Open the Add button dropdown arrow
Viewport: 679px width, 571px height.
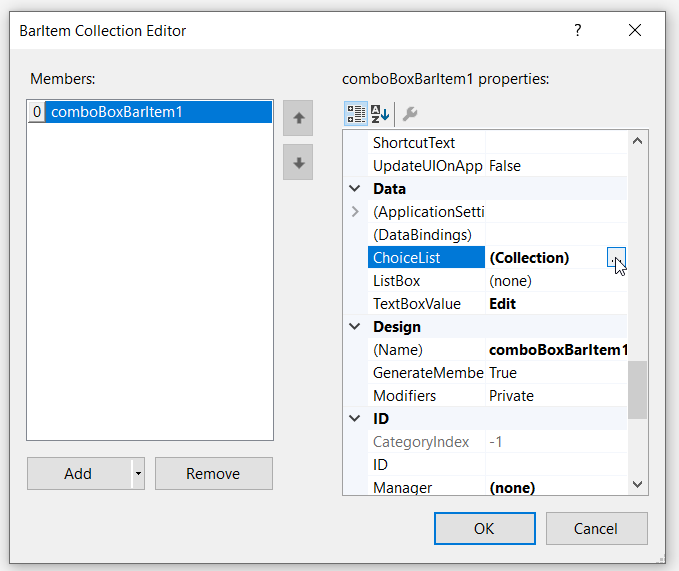tap(138, 474)
